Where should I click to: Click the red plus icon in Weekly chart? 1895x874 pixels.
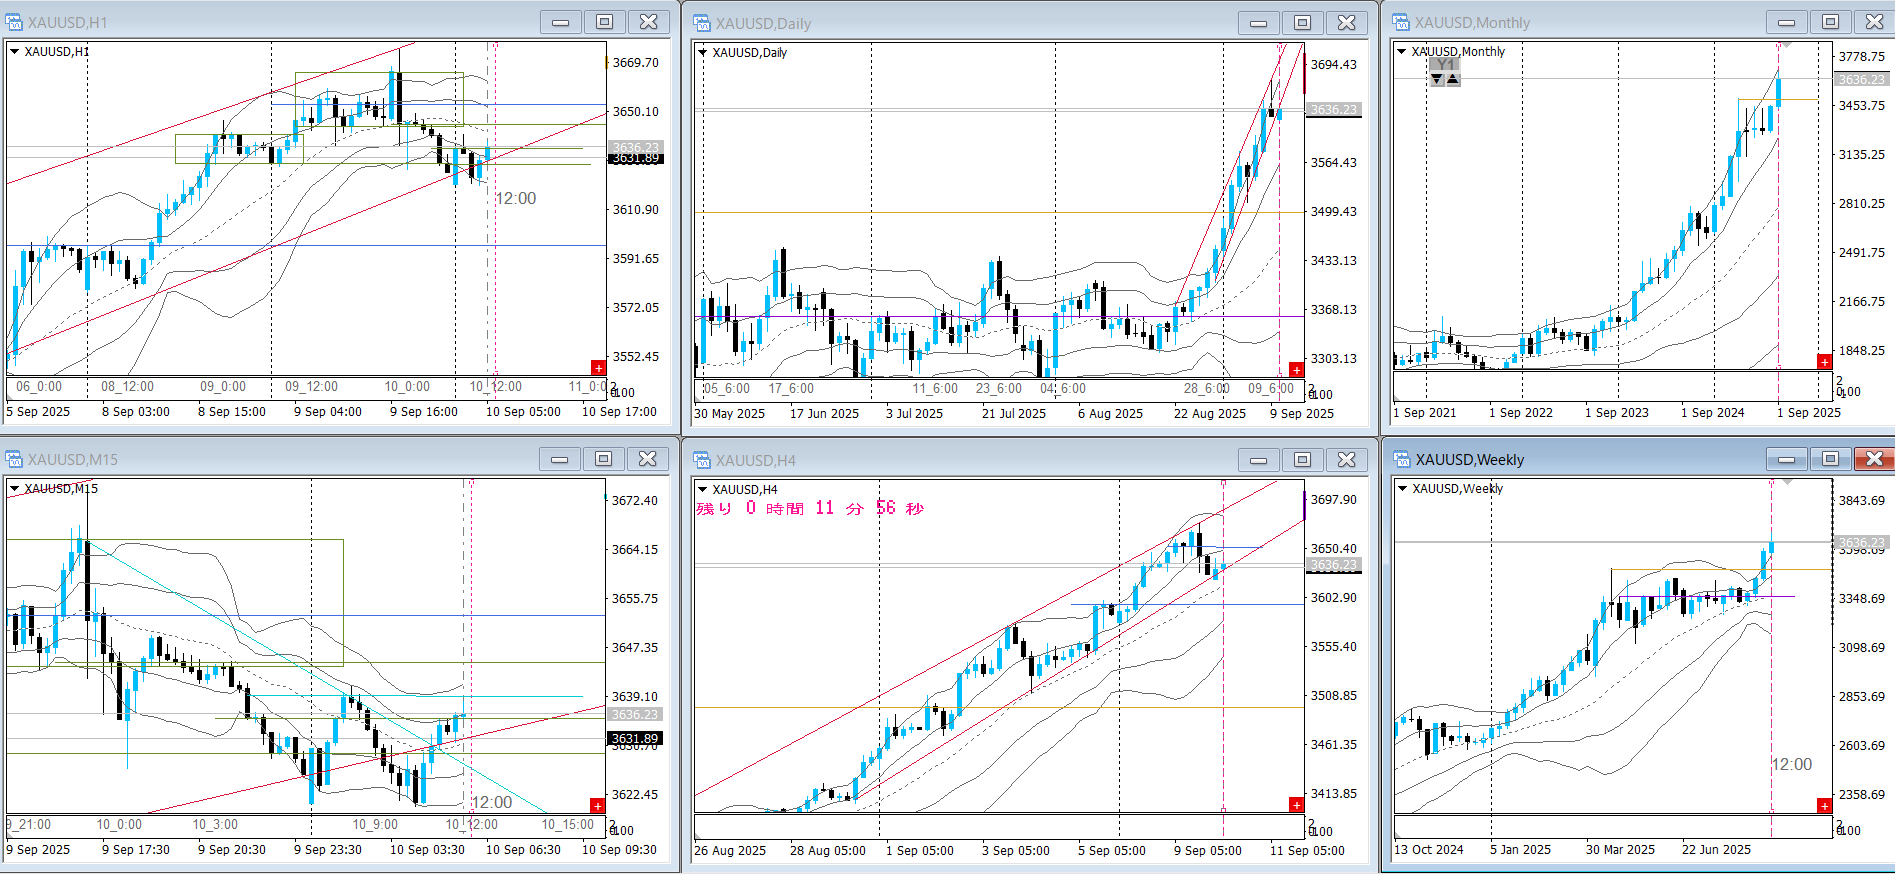tap(1824, 806)
